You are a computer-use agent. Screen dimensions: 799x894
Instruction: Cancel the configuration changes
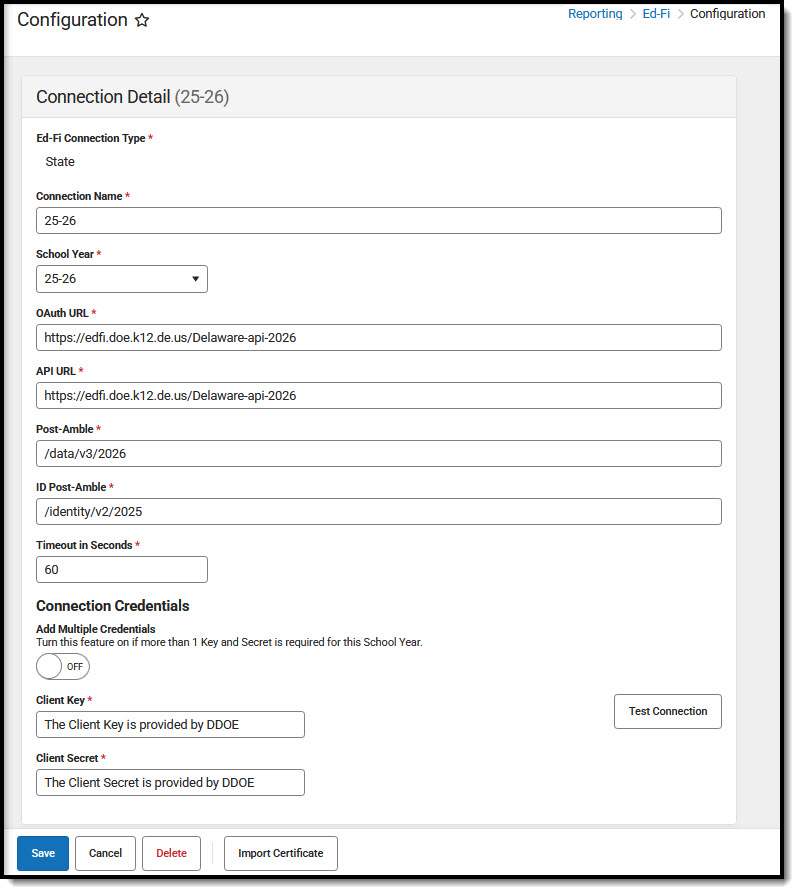click(x=106, y=853)
